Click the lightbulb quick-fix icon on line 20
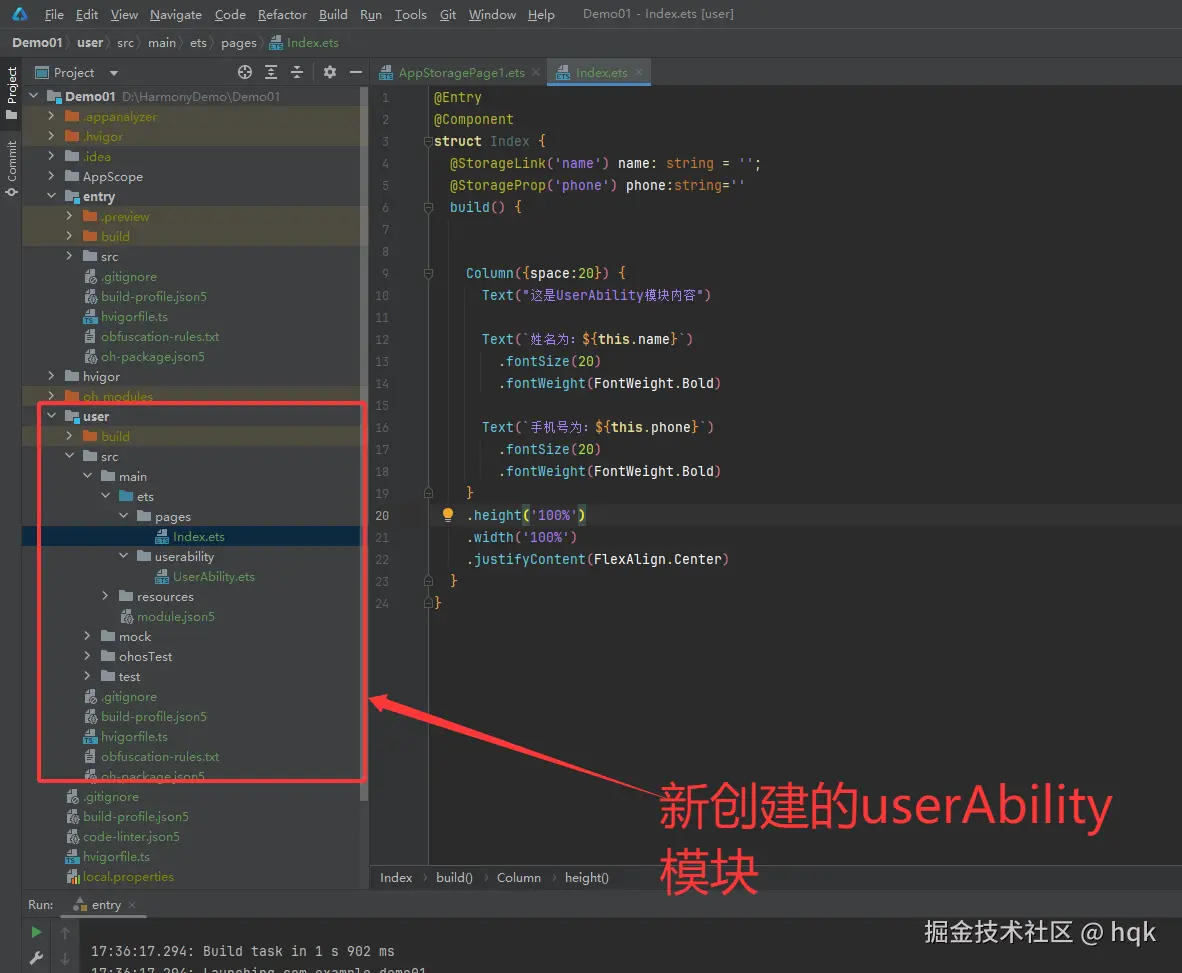 pos(449,516)
